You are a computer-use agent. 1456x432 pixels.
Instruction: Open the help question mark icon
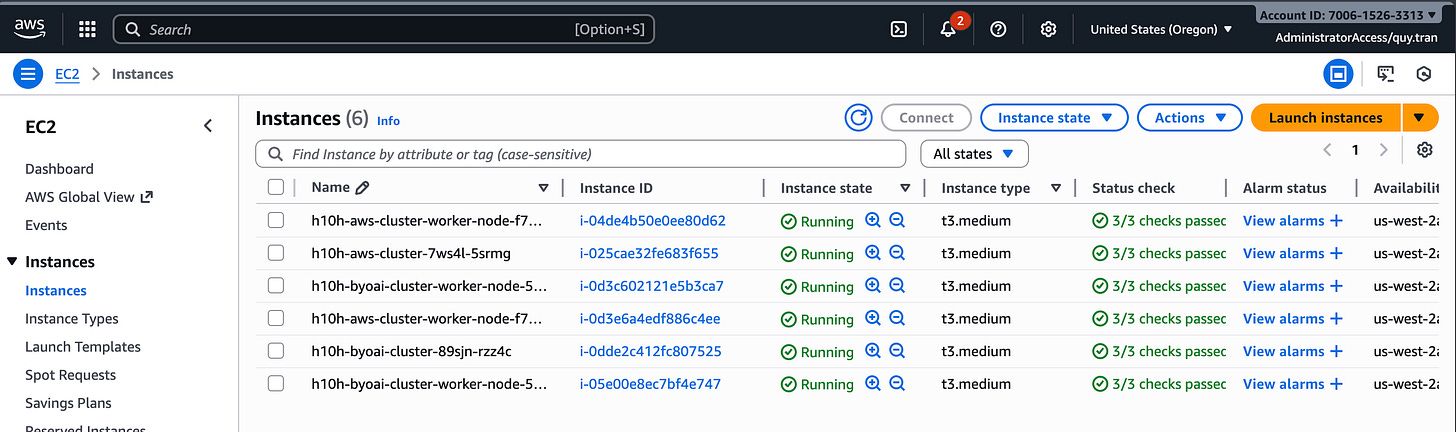pyautogui.click(x=998, y=29)
